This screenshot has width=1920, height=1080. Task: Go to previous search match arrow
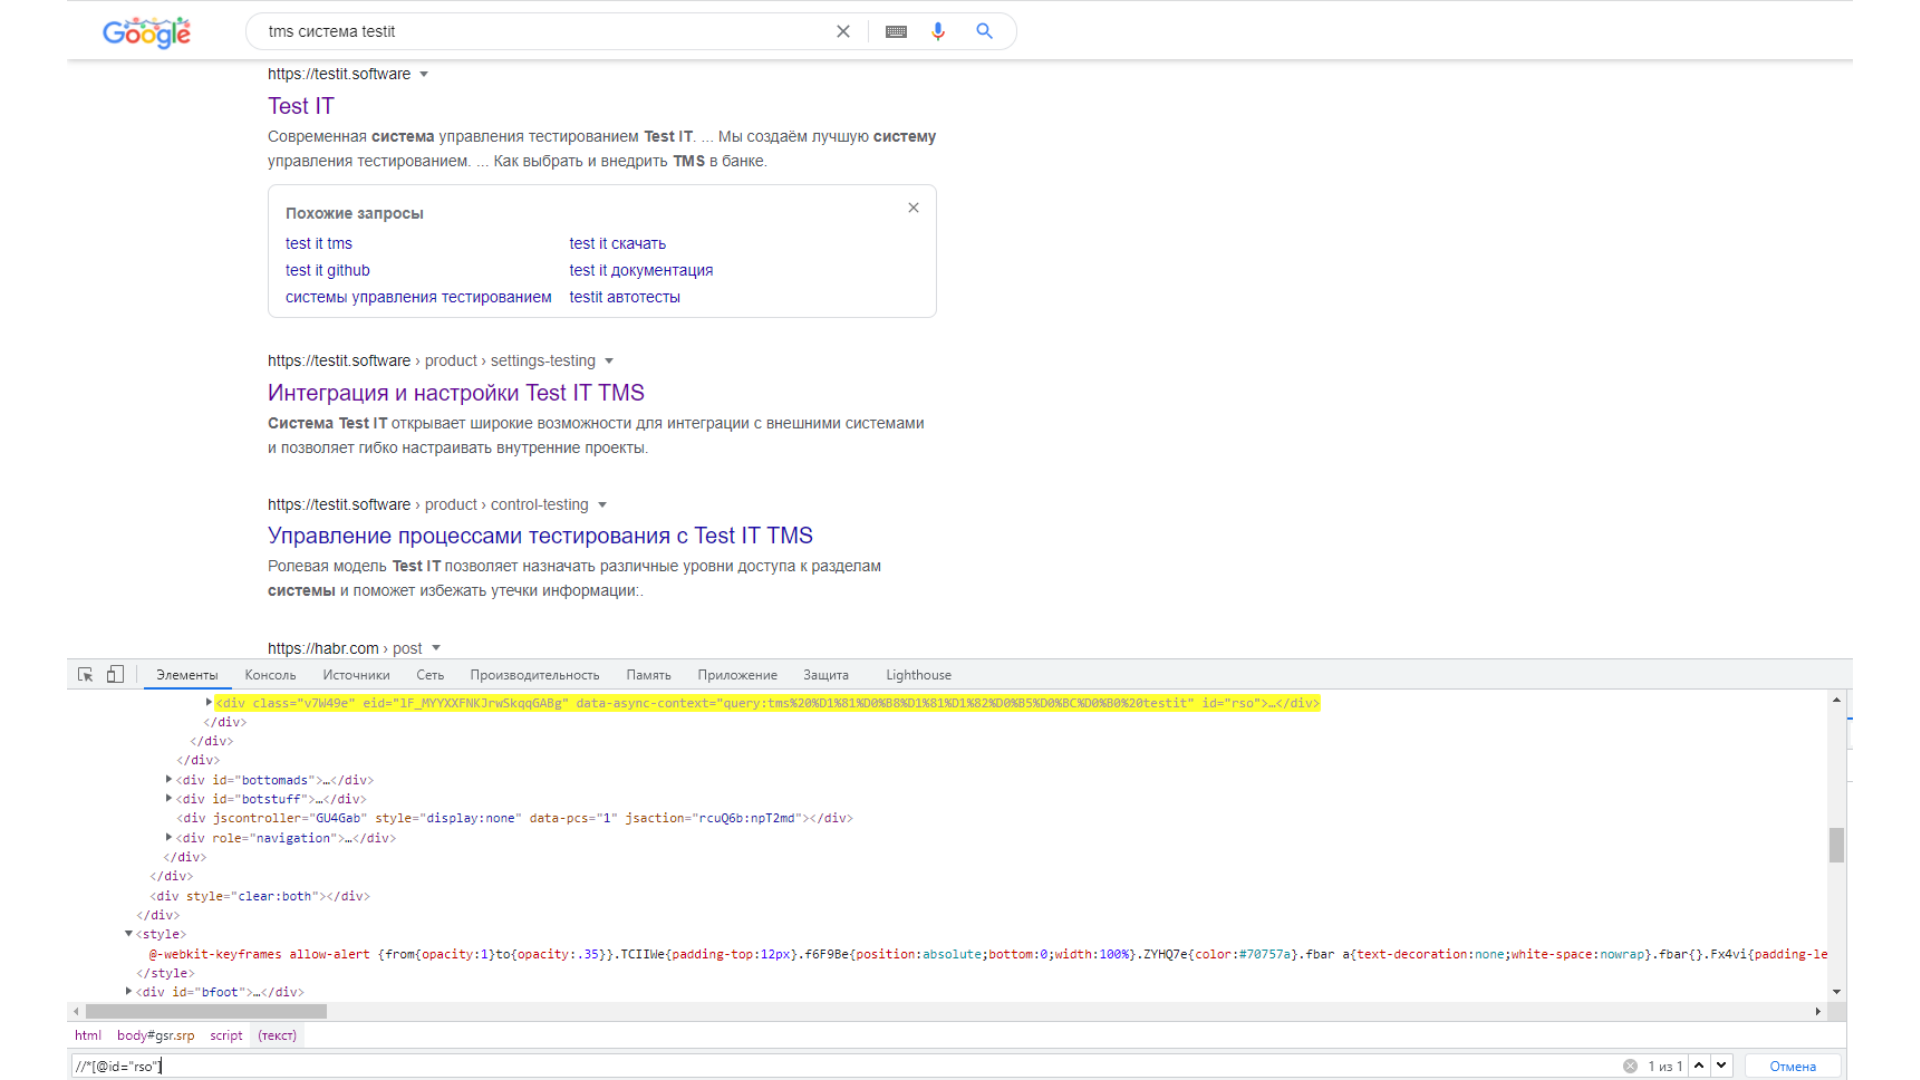pyautogui.click(x=1699, y=1065)
